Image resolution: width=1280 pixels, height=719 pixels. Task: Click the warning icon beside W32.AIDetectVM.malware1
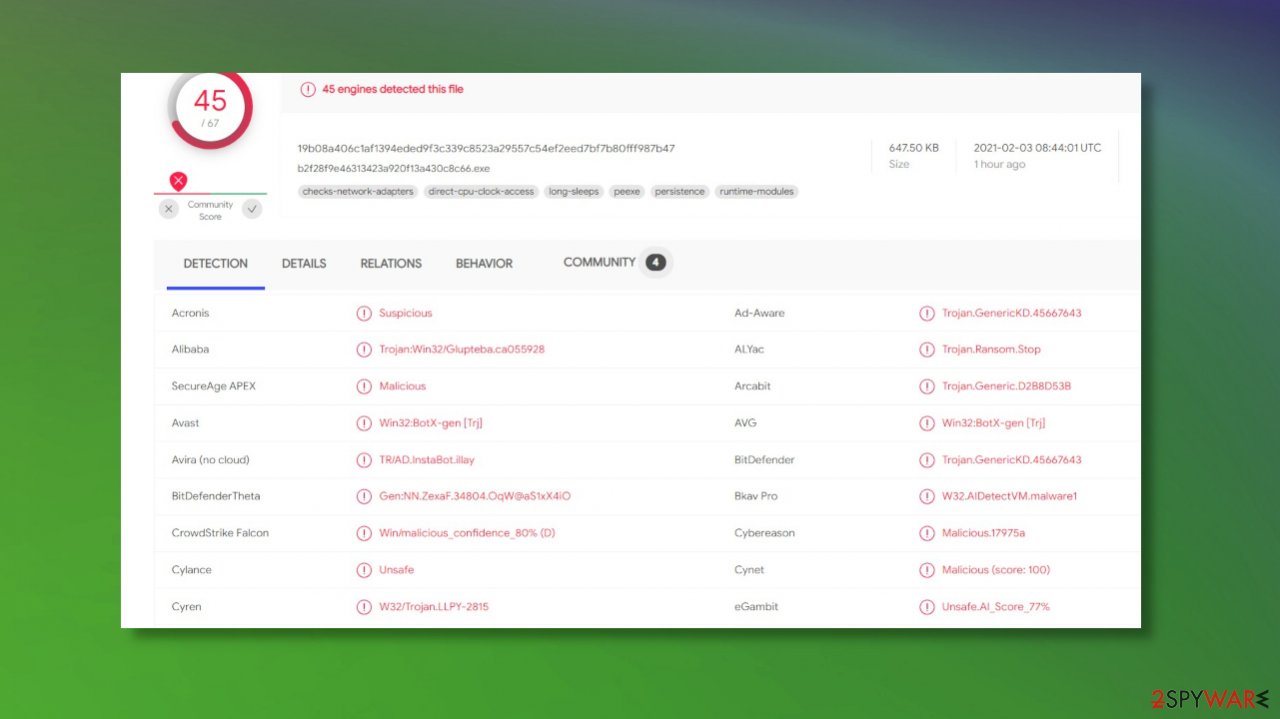pos(927,496)
